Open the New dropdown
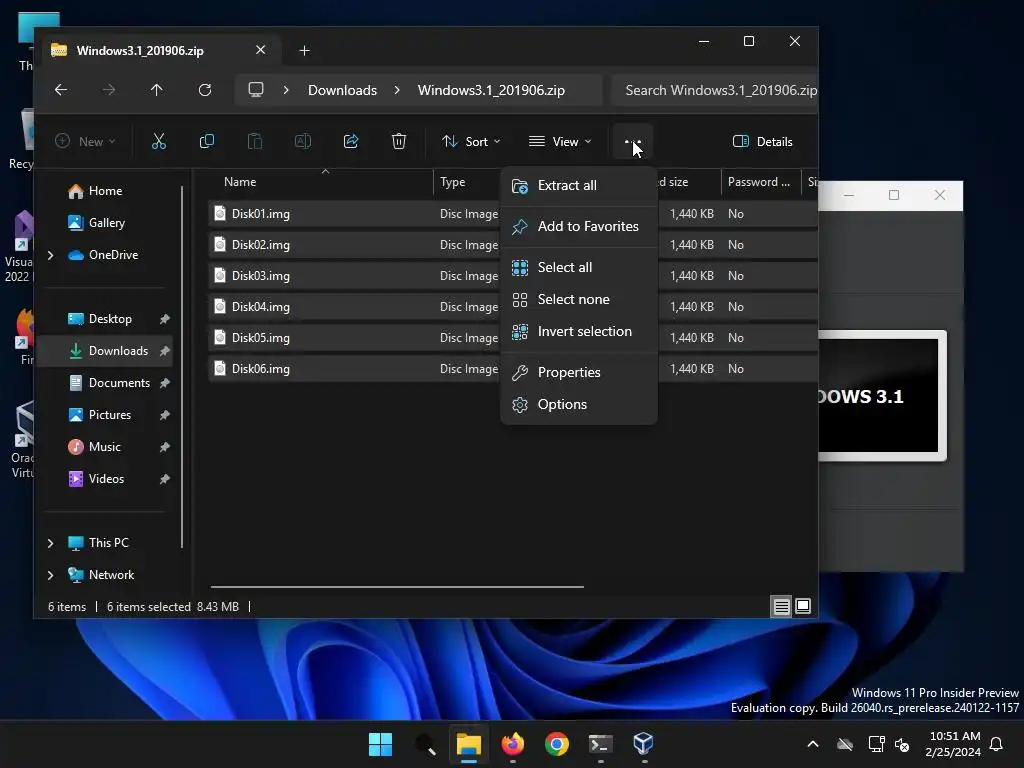 85,142
